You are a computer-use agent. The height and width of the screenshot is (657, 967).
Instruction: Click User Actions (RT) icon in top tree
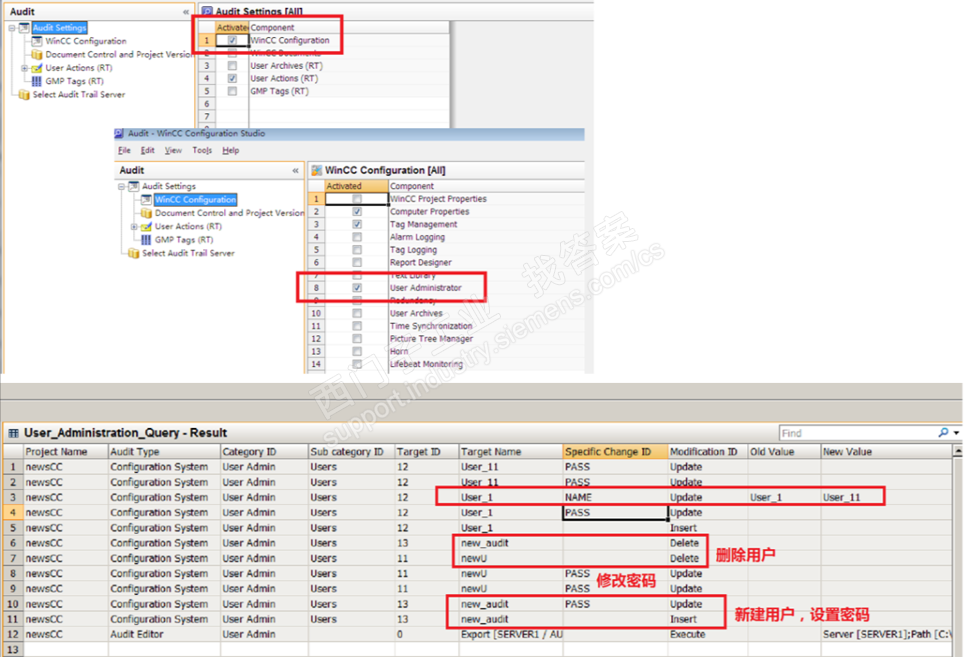point(37,68)
